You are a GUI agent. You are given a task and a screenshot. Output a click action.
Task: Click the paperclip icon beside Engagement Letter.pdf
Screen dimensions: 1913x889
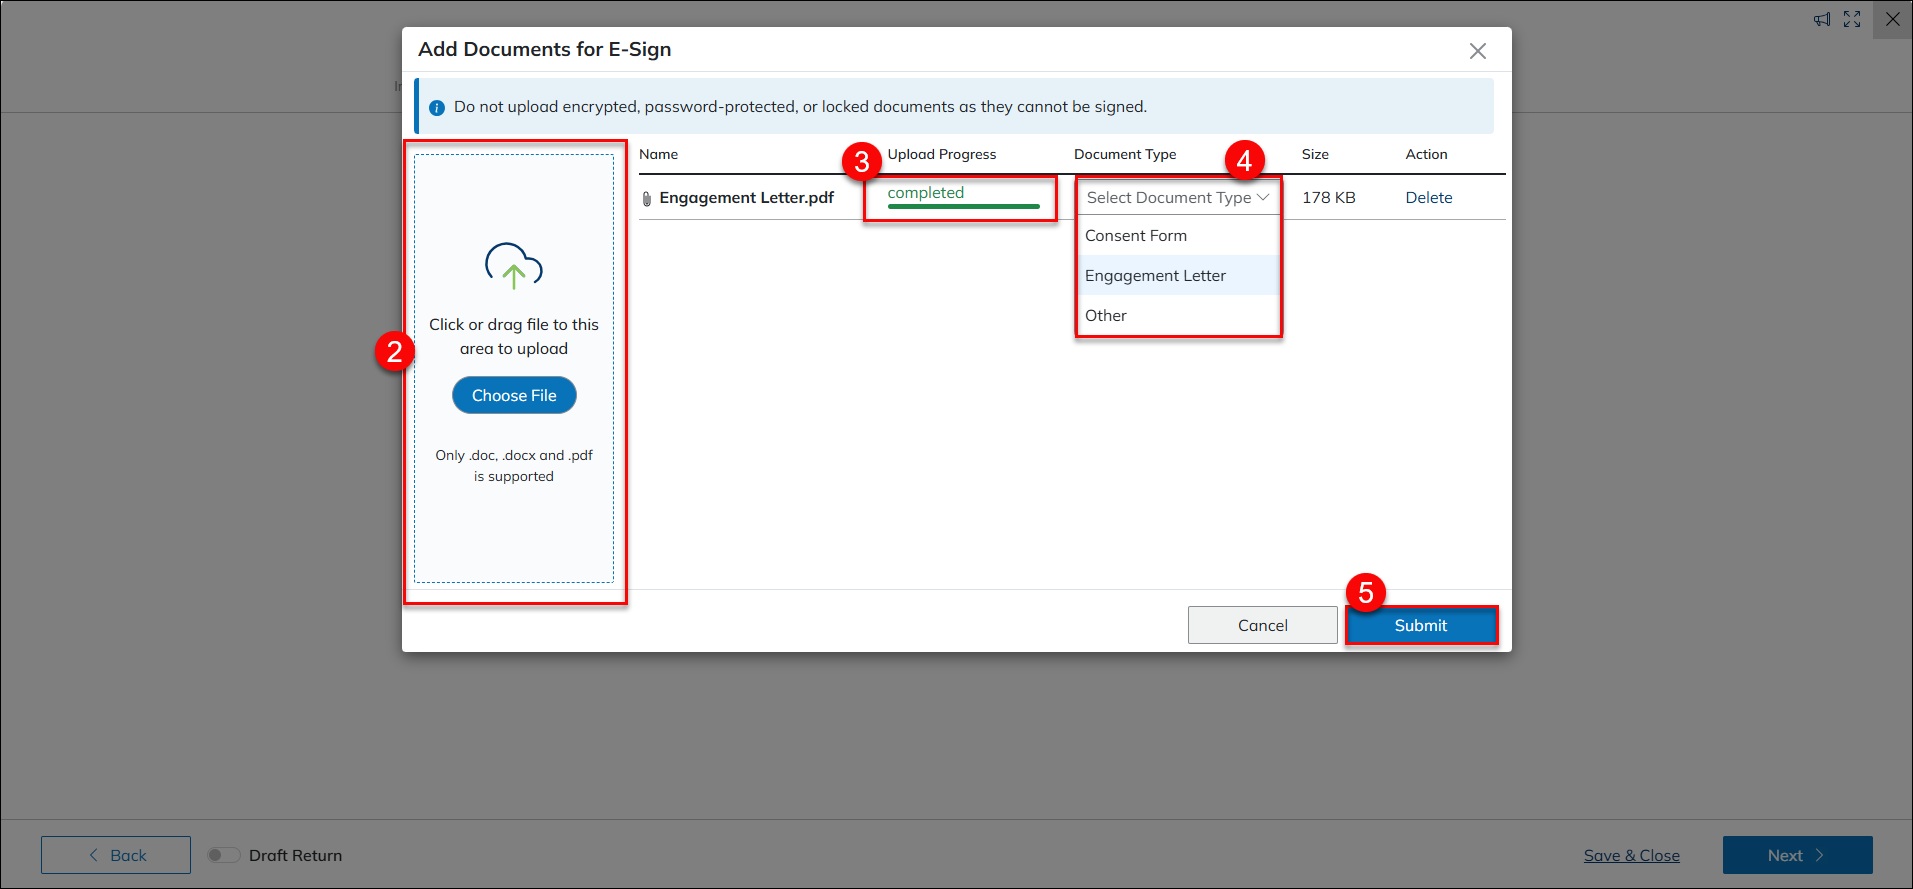pyautogui.click(x=647, y=199)
